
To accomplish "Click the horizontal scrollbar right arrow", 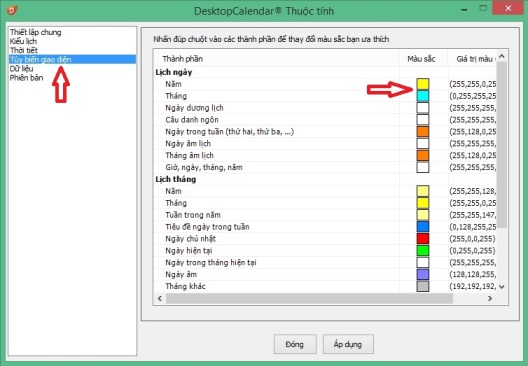I will 490,298.
